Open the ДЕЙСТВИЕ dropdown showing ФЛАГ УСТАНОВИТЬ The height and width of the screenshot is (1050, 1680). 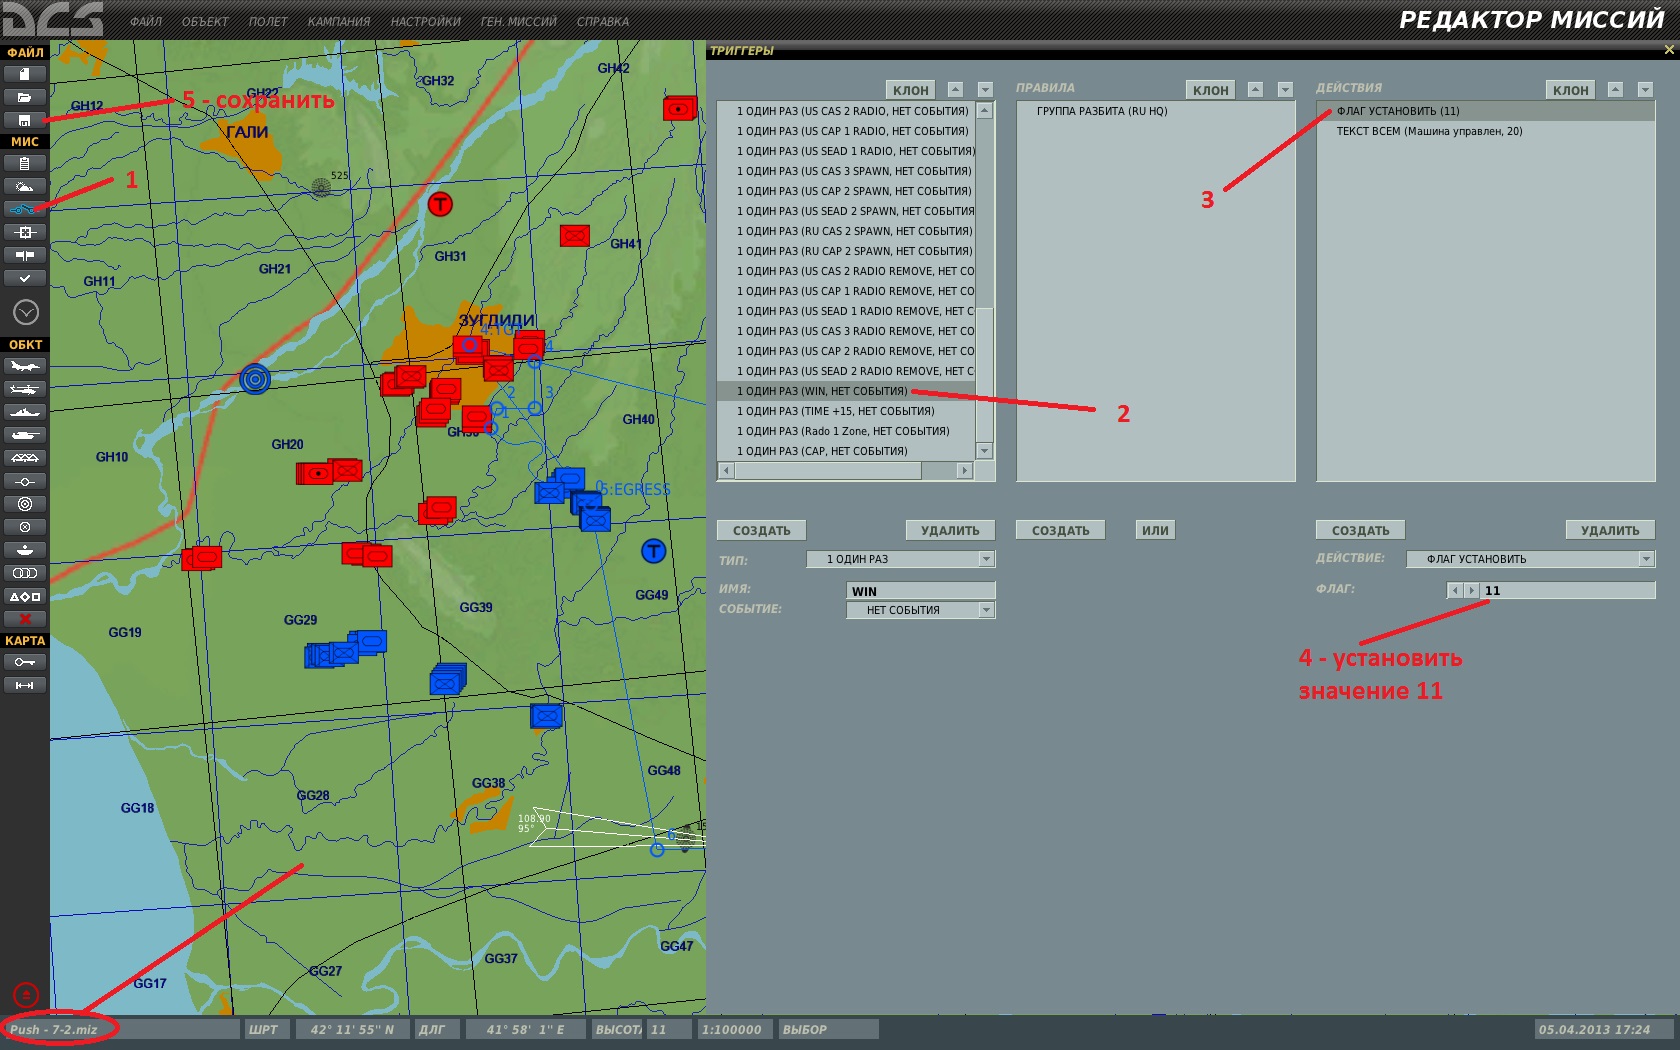[x=1530, y=559]
